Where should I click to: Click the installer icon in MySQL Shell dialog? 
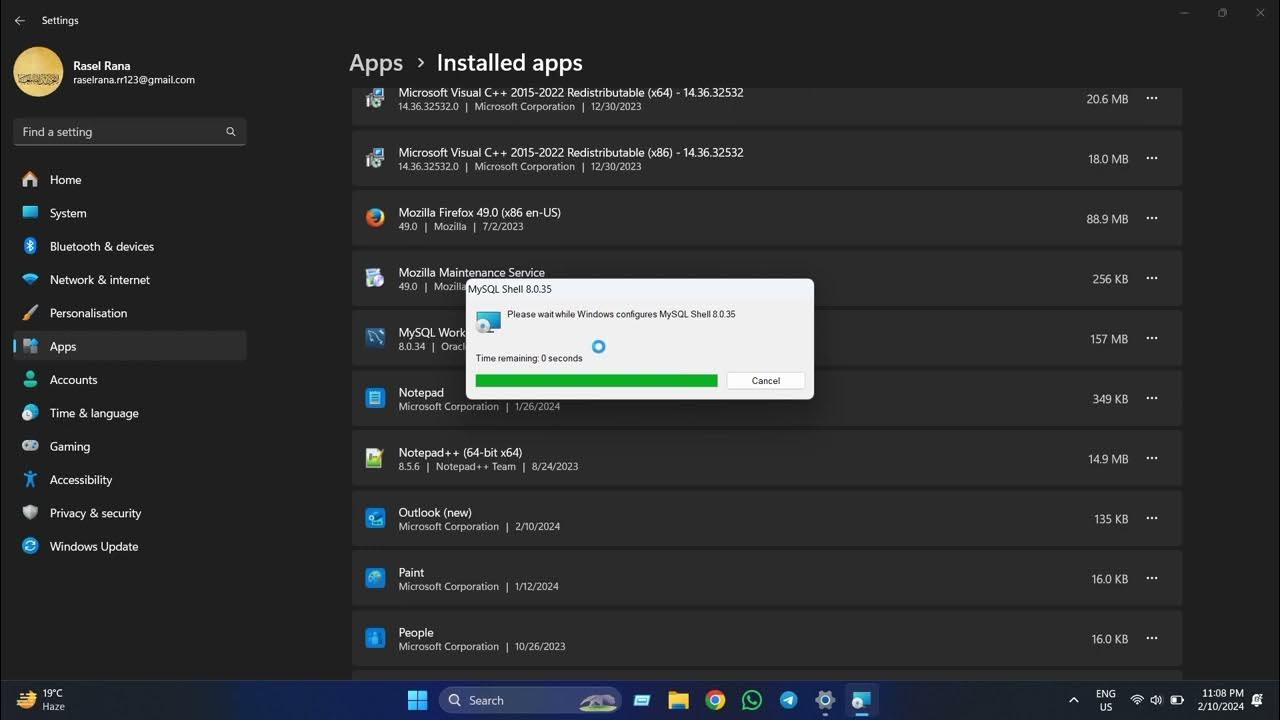point(488,321)
